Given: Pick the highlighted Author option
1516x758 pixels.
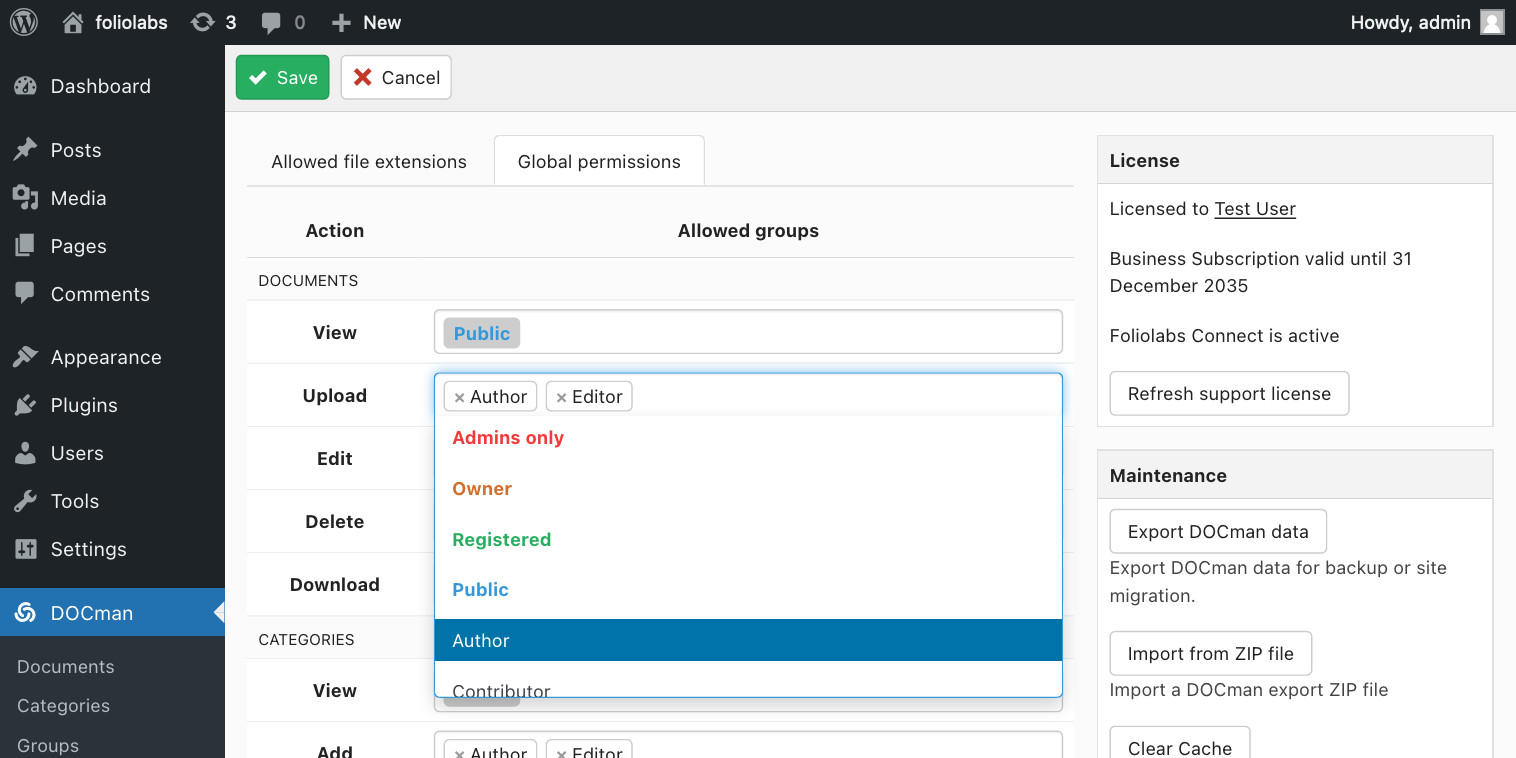Looking at the screenshot, I should point(748,640).
